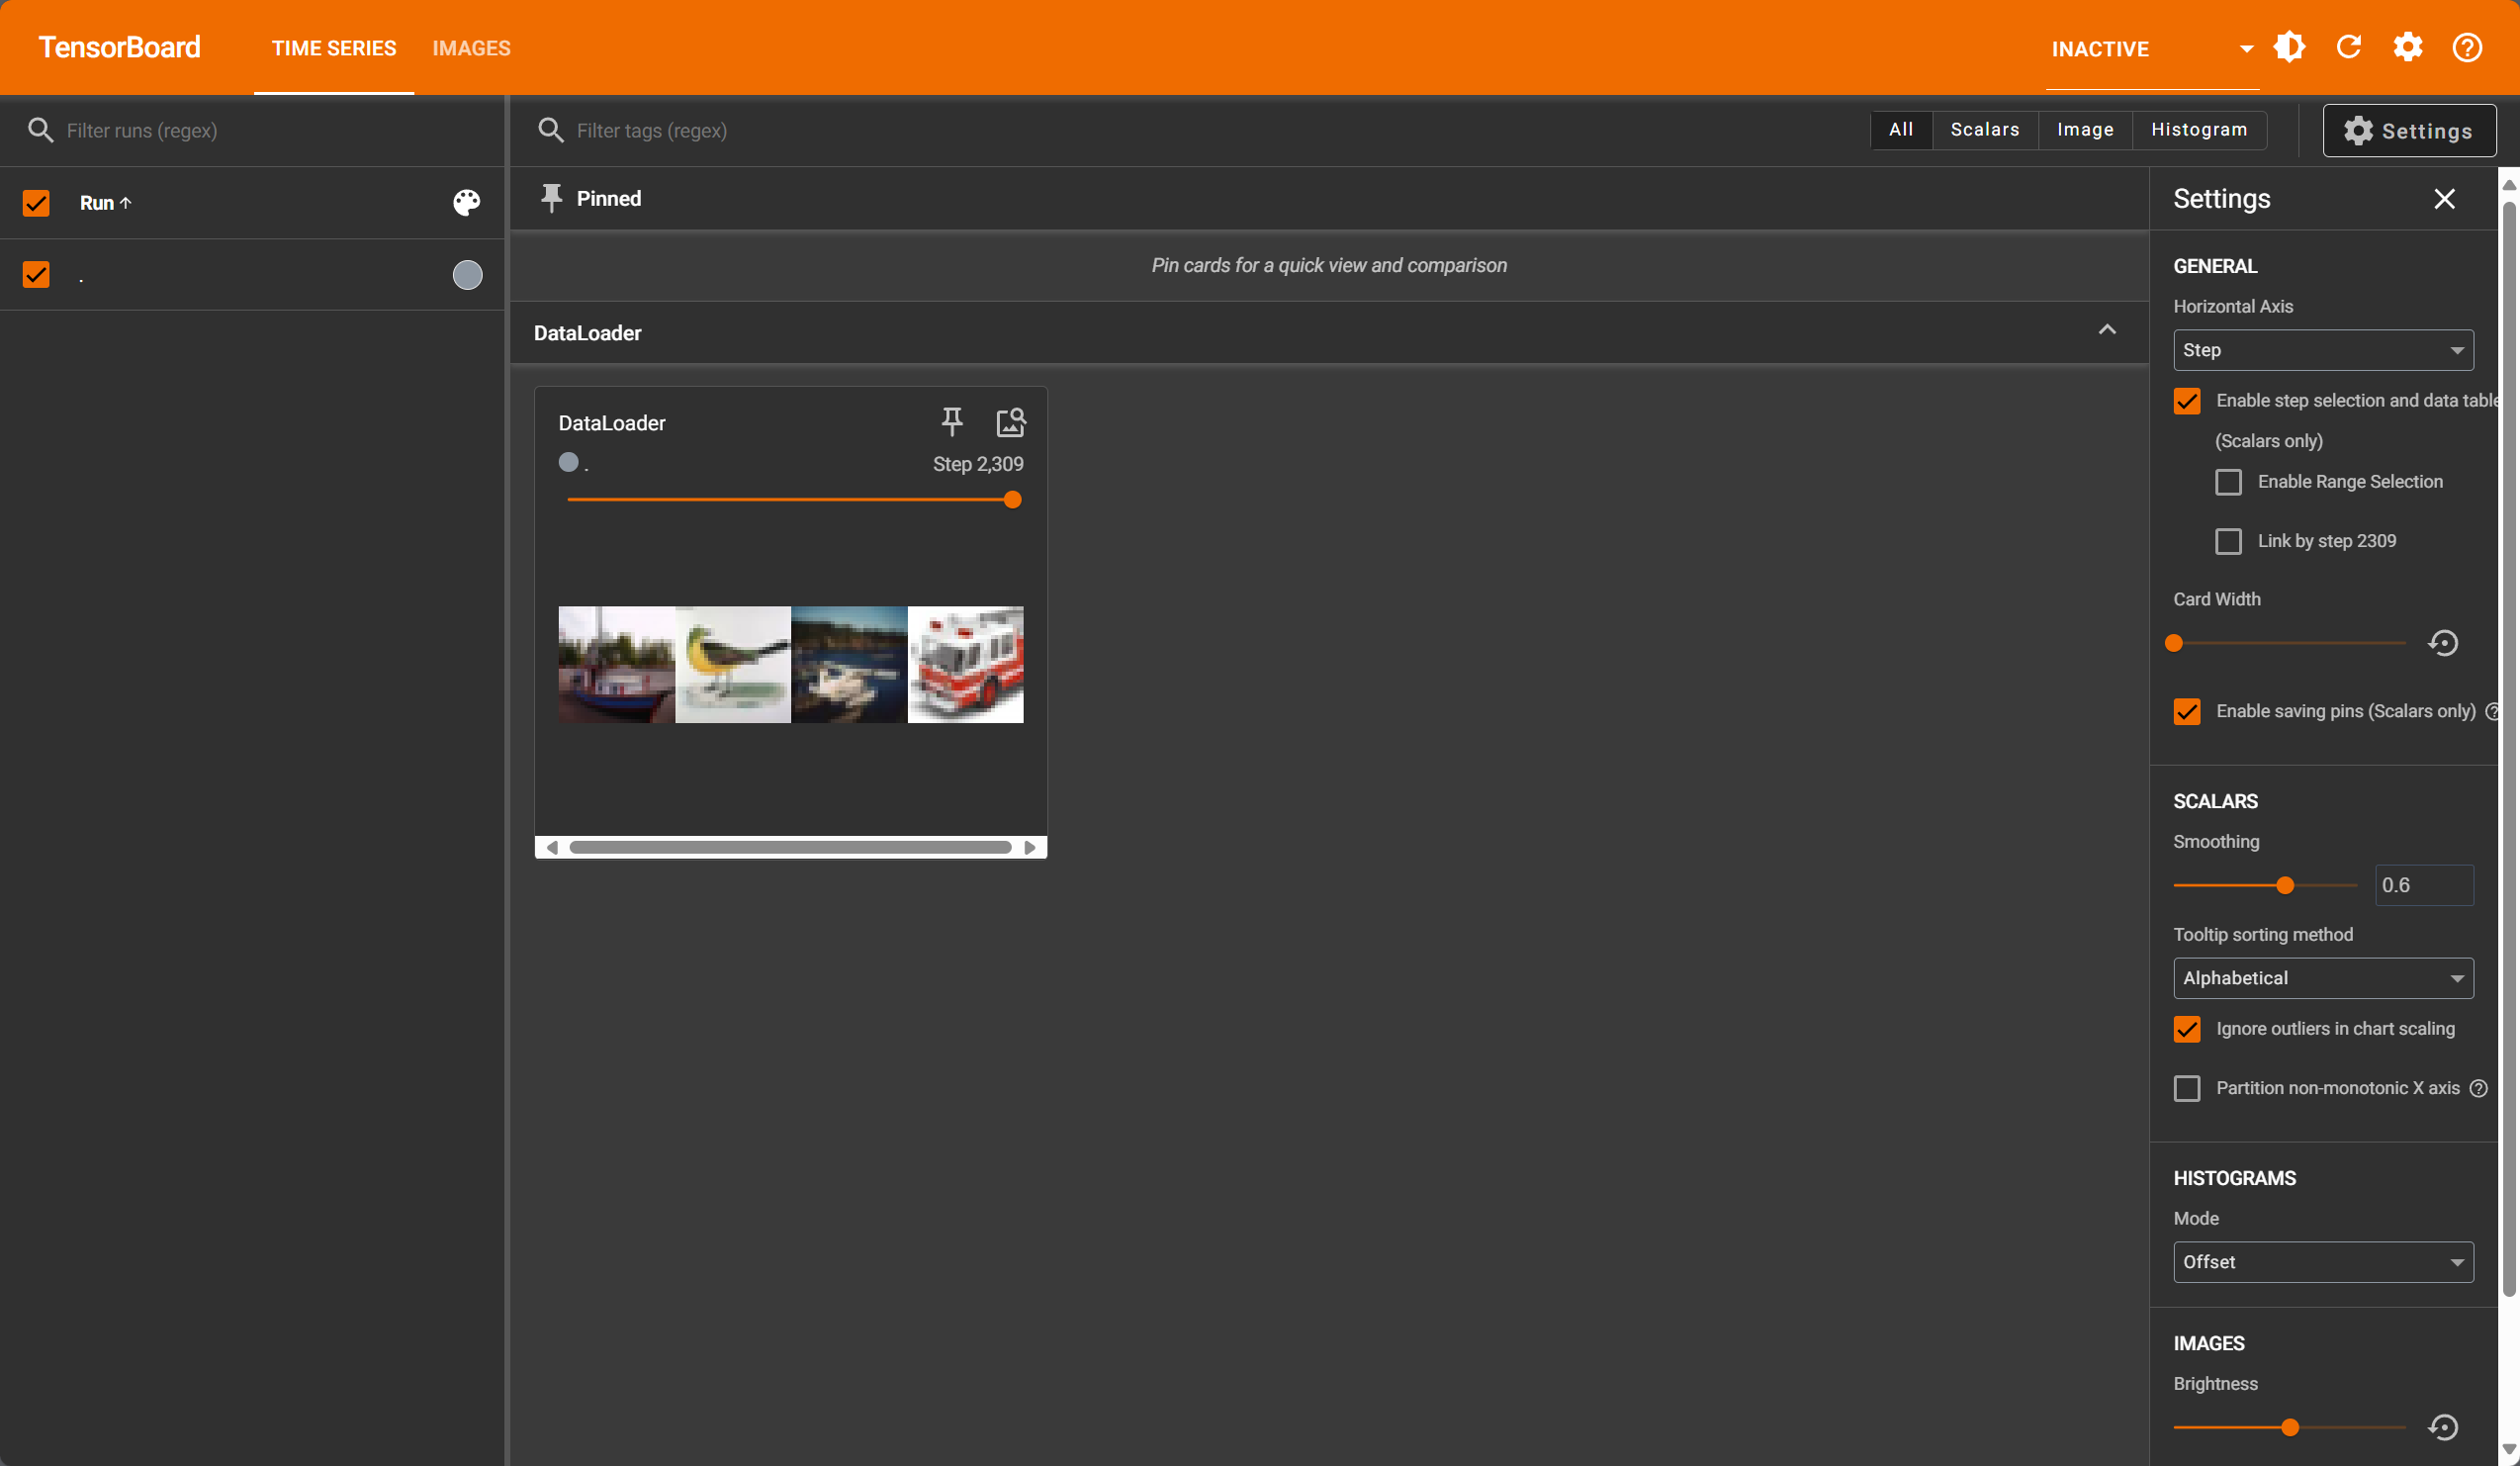Viewport: 2520px width, 1466px height.
Task: Open the Horizontal Axis Step dropdown
Action: [2322, 350]
